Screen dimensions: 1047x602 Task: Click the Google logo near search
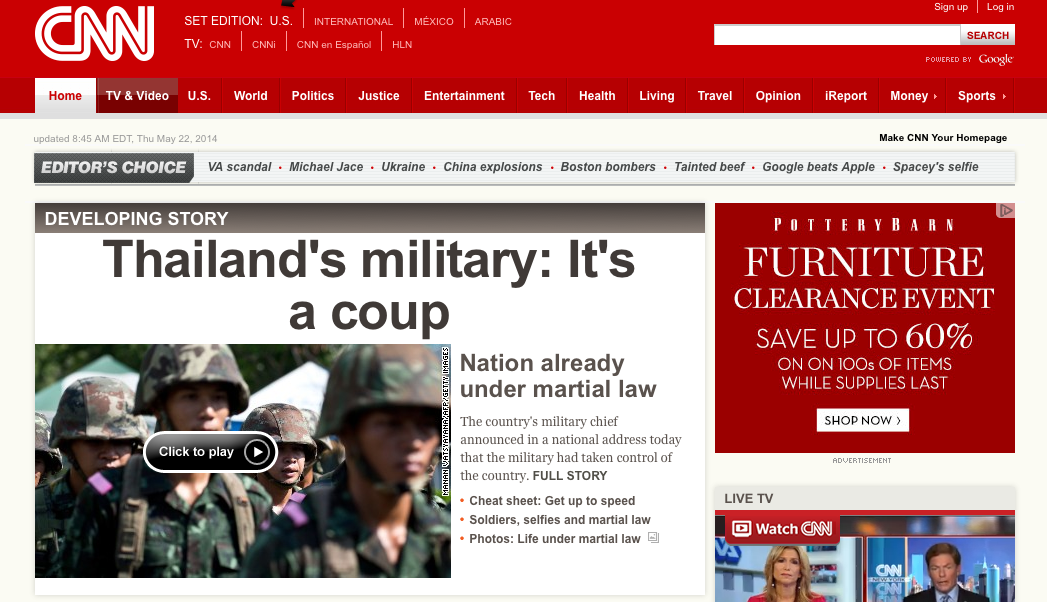[x=996, y=59]
